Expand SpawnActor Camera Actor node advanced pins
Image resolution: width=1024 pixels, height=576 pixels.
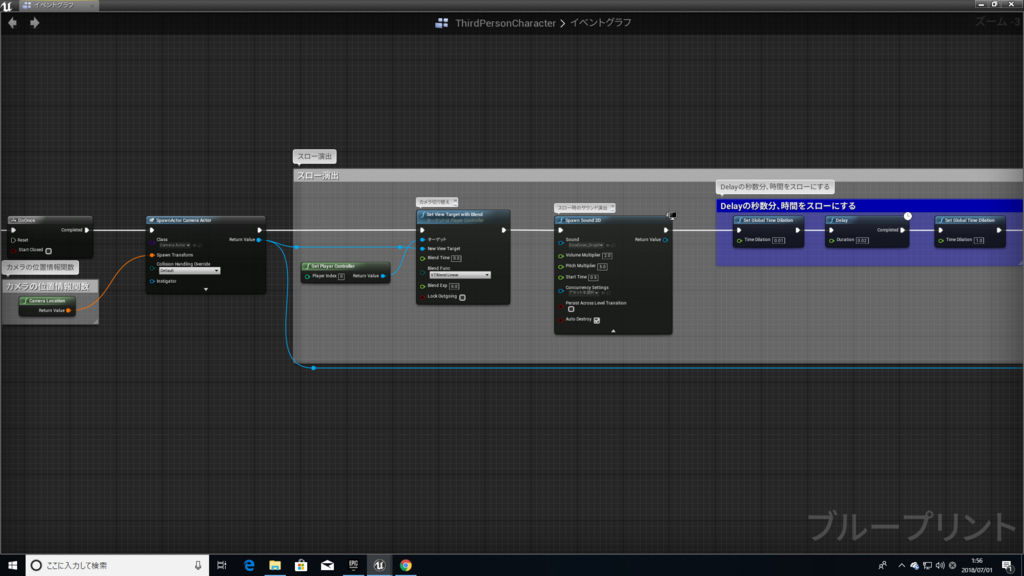pyautogui.click(x=206, y=289)
